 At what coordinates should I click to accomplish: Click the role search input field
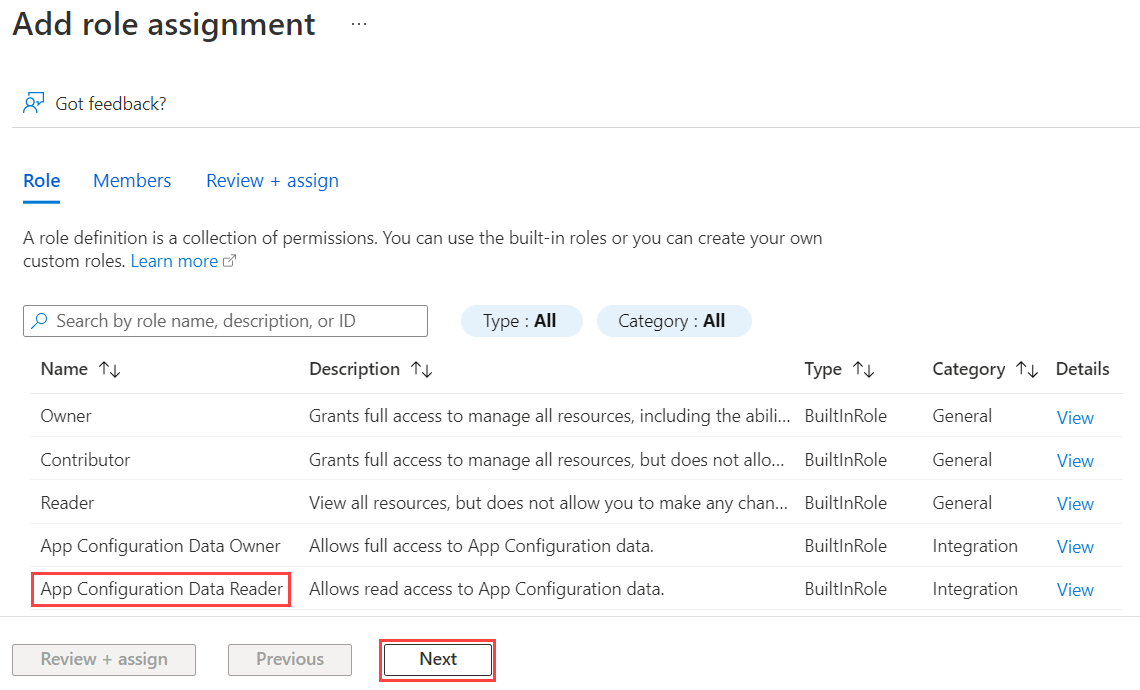point(225,320)
